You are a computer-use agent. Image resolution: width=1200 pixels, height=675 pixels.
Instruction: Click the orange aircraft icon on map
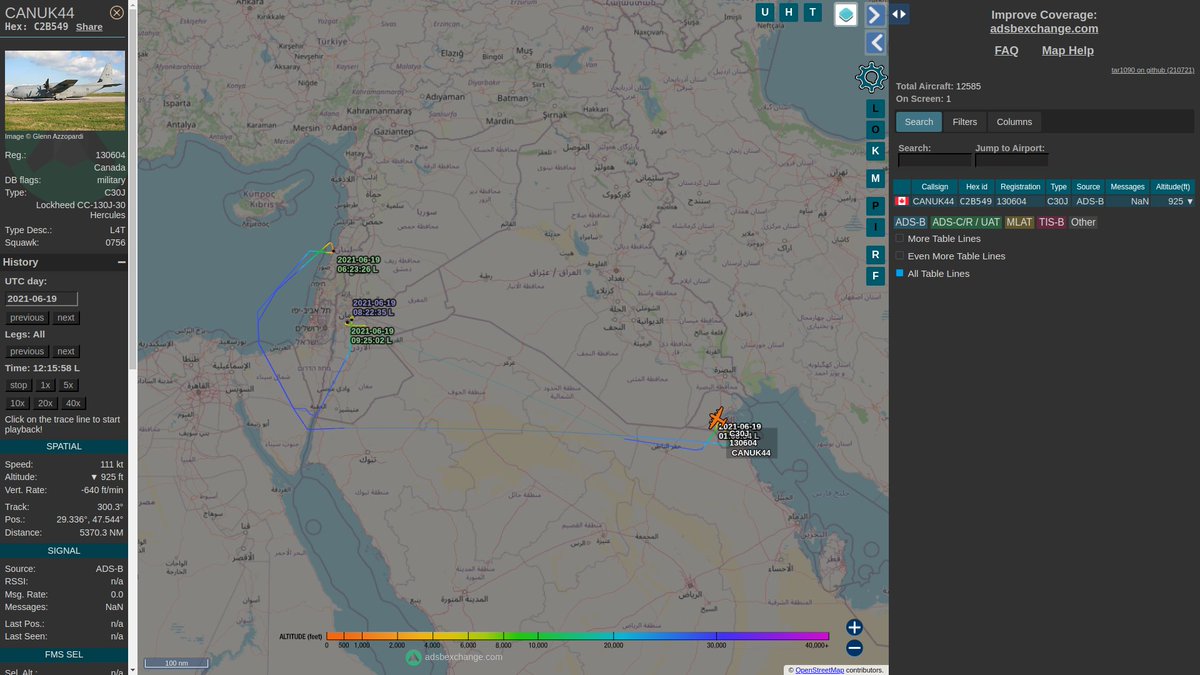pos(716,418)
